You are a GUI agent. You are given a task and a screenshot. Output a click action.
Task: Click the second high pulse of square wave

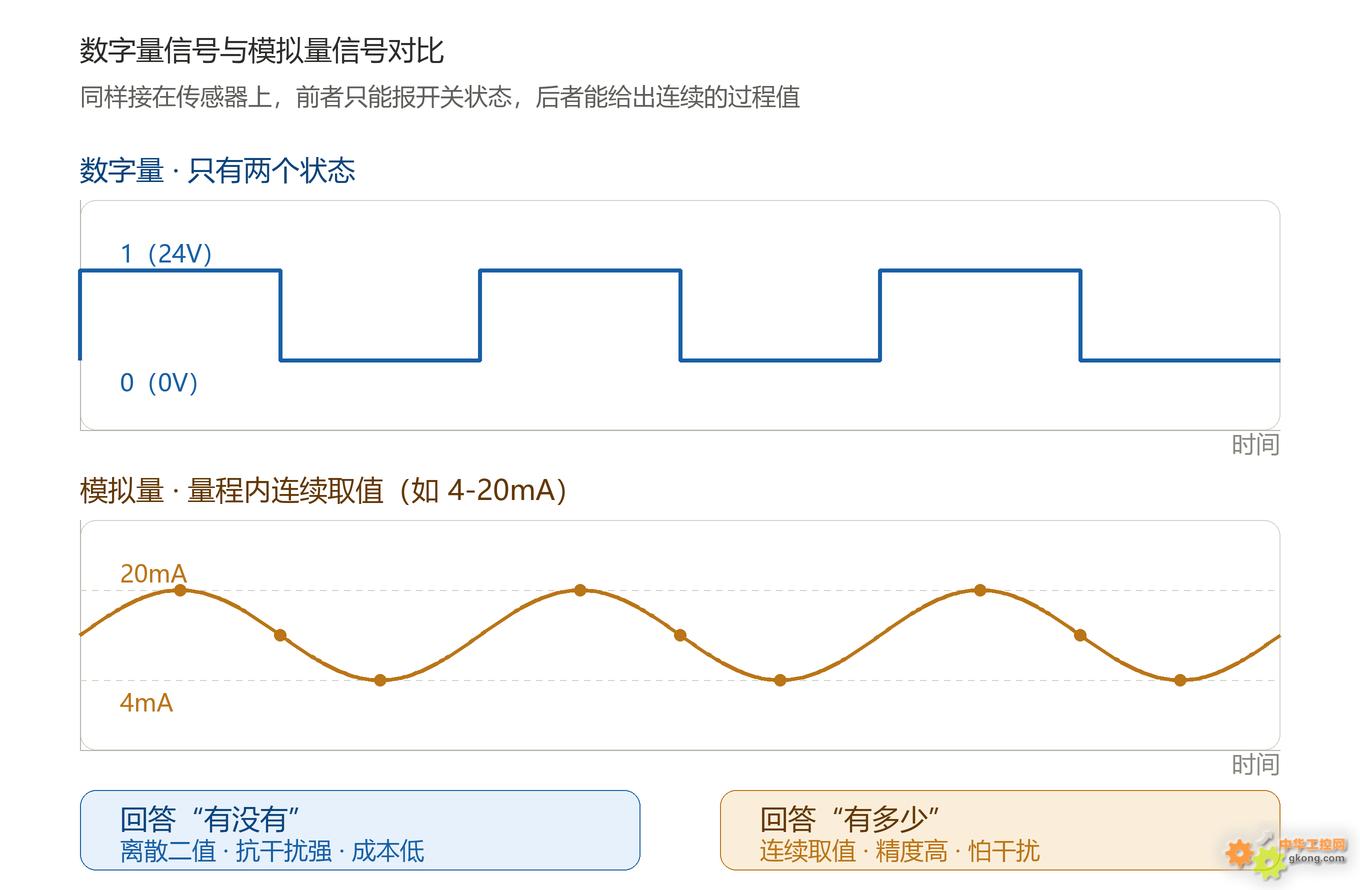coord(580,270)
